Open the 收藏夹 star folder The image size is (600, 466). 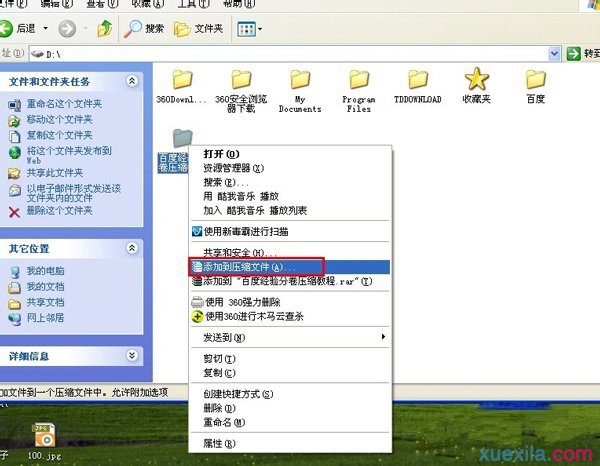(477, 80)
